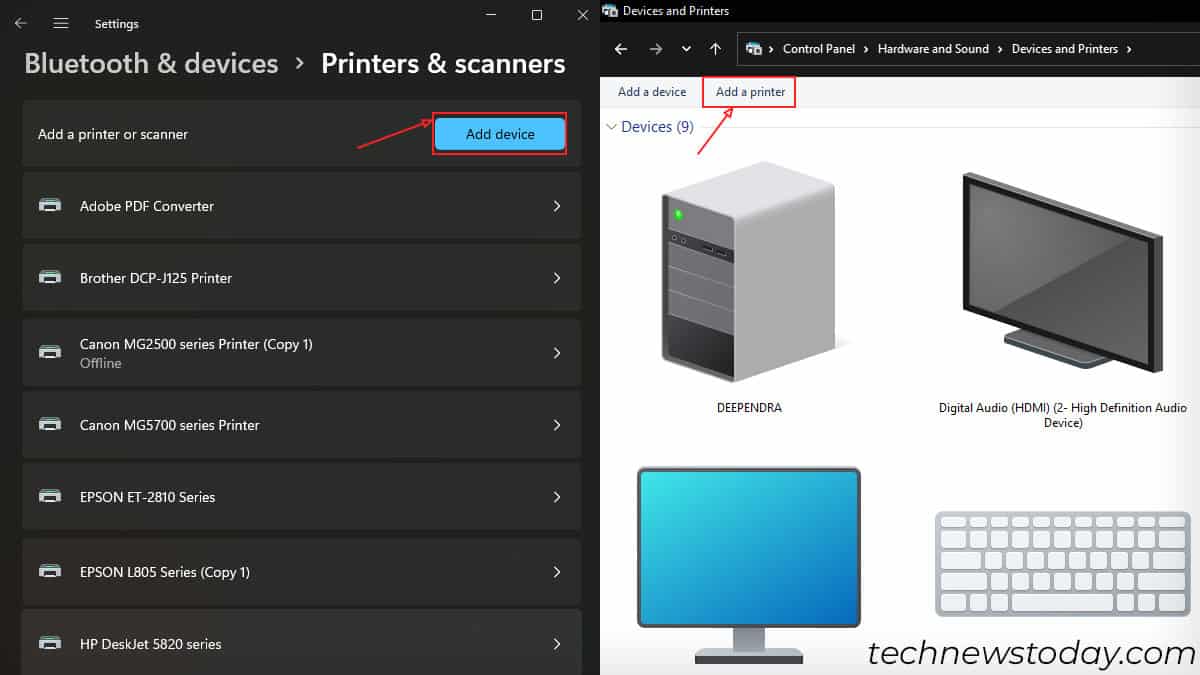The image size is (1200, 675).
Task: Go to Bluetooth & devices breadcrumb
Action: [151, 64]
